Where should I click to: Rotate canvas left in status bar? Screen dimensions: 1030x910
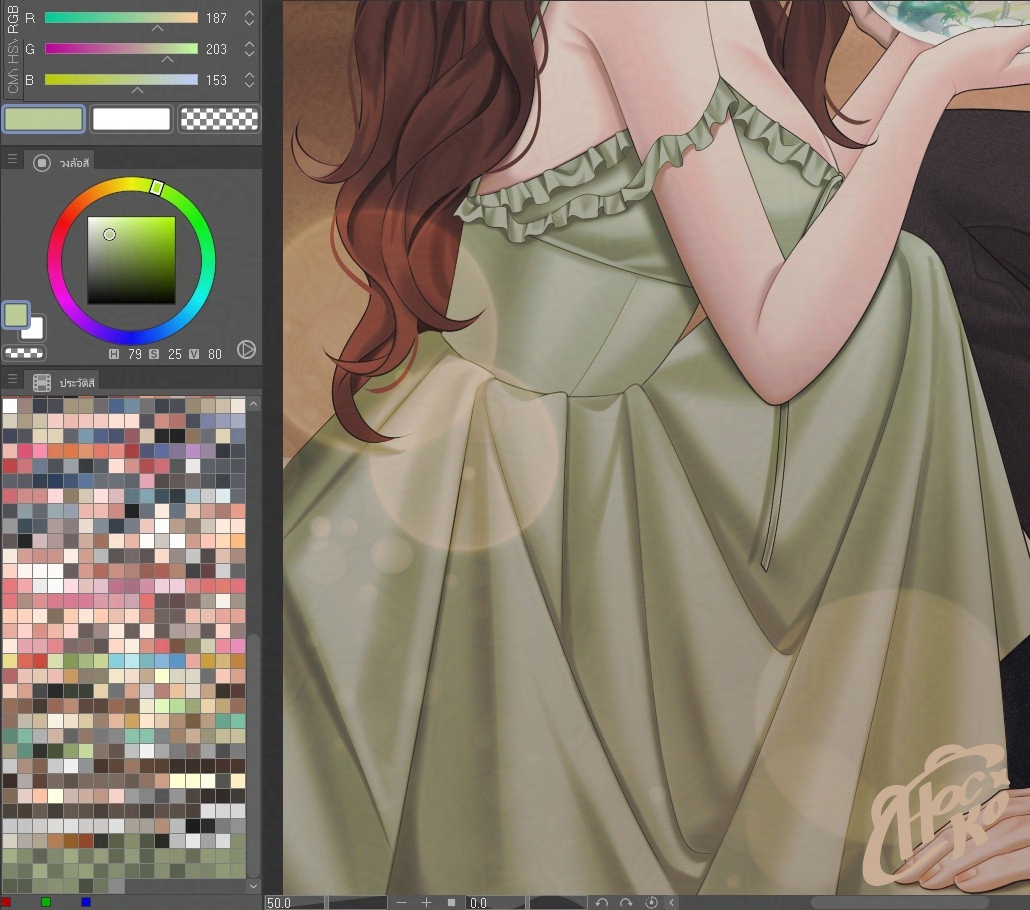point(601,902)
